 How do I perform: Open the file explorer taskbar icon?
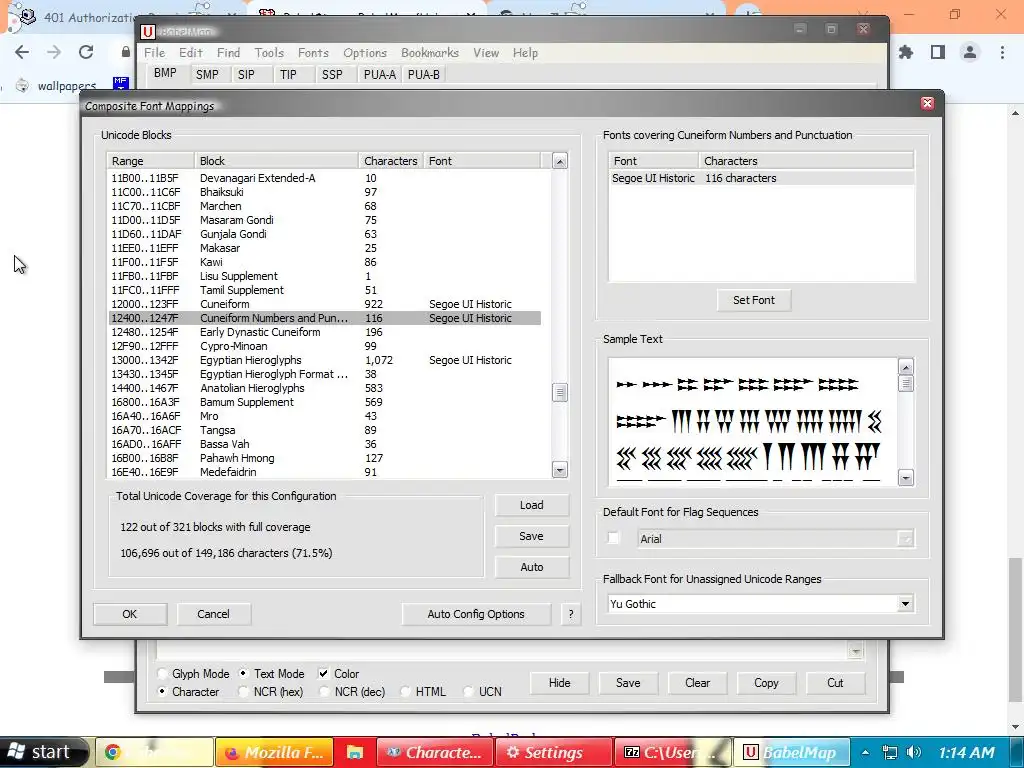coord(355,752)
